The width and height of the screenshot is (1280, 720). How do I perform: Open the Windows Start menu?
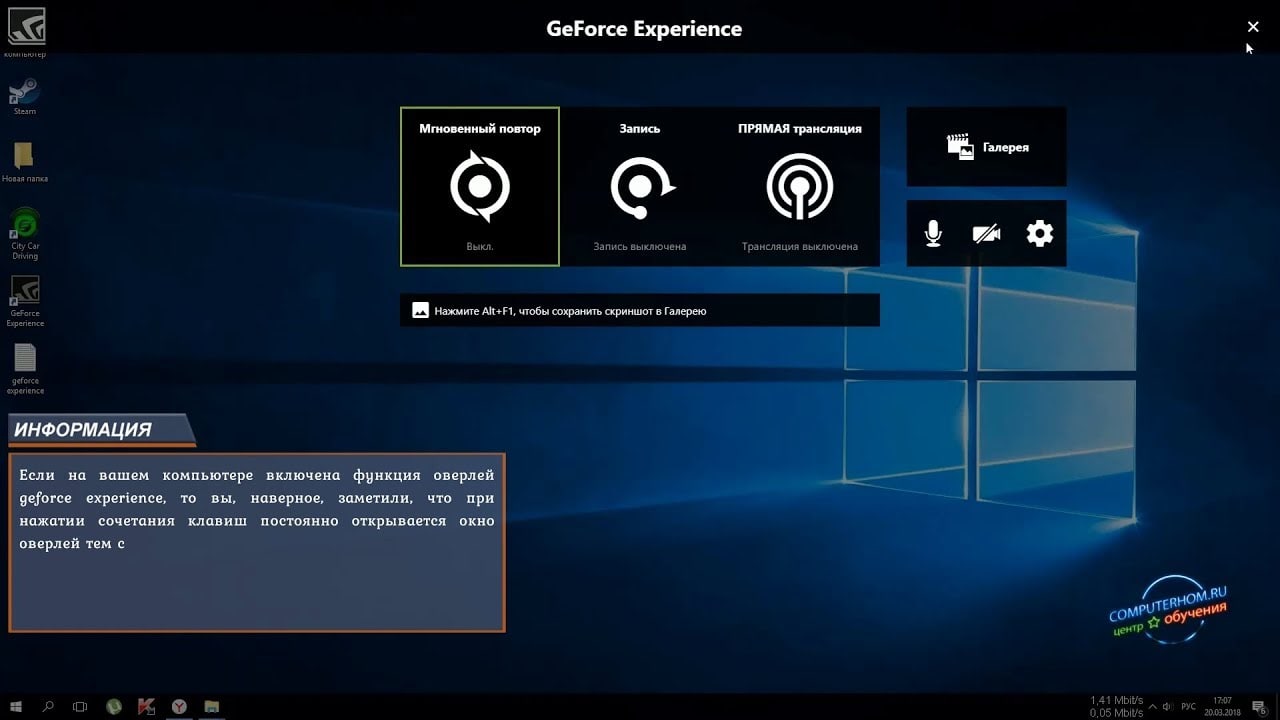(x=16, y=706)
